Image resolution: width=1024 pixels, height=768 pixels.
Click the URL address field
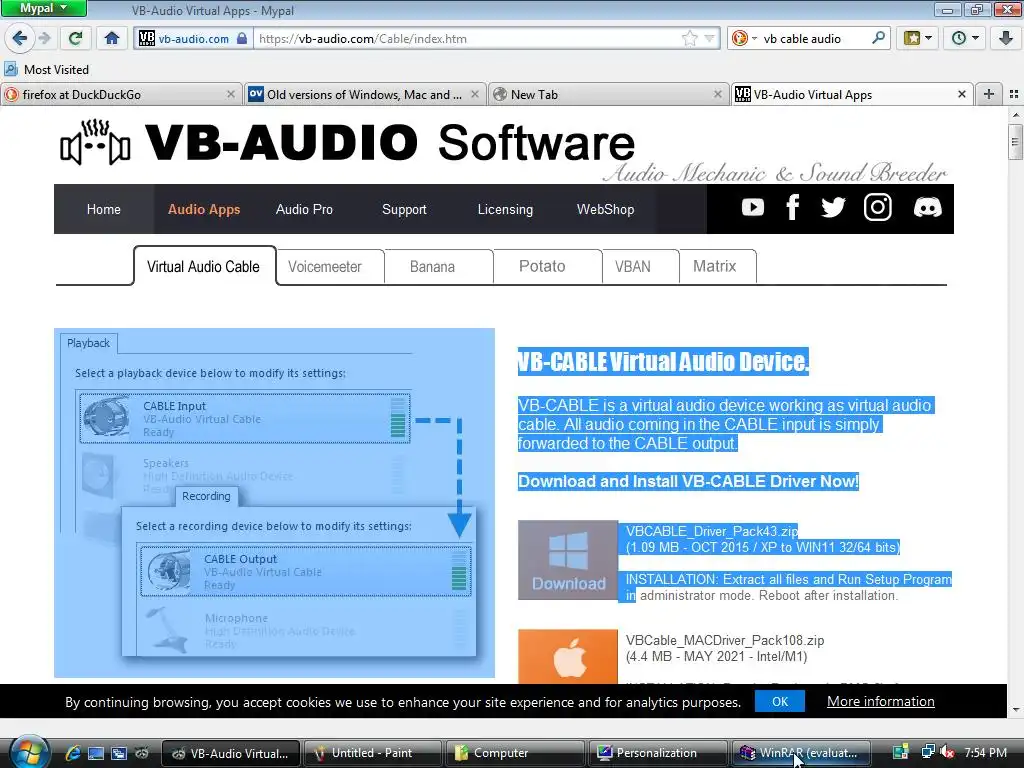click(467, 39)
